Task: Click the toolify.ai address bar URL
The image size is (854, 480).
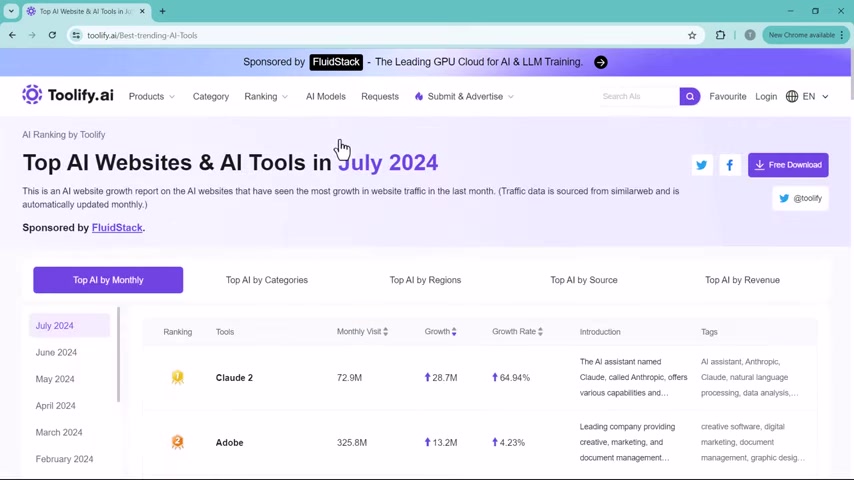Action: (142, 35)
